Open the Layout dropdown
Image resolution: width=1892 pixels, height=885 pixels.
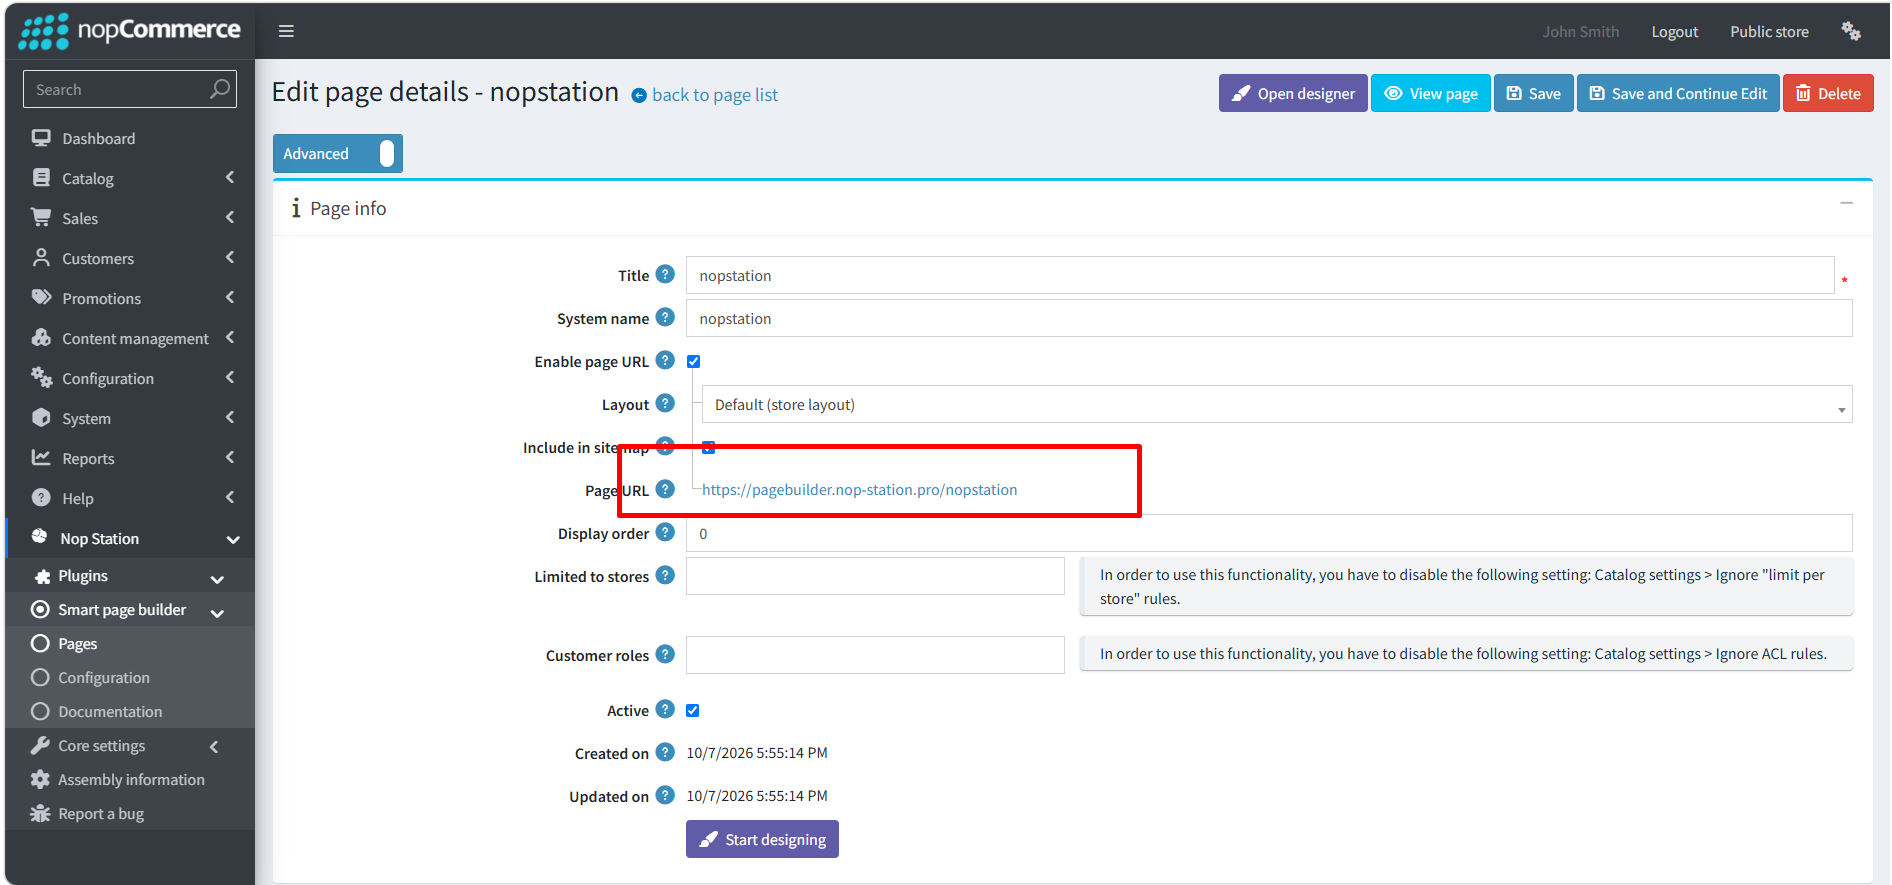1277,404
